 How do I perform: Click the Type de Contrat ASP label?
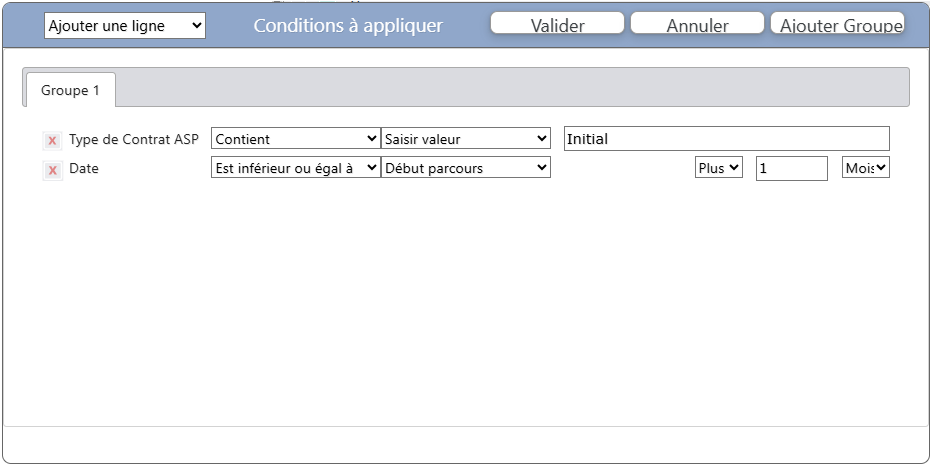134,139
